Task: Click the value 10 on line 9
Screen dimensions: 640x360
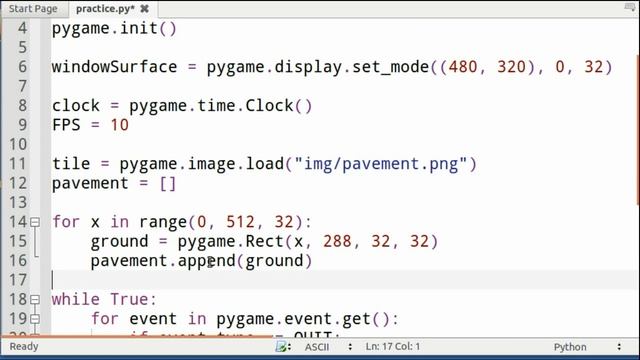Action: (x=120, y=125)
